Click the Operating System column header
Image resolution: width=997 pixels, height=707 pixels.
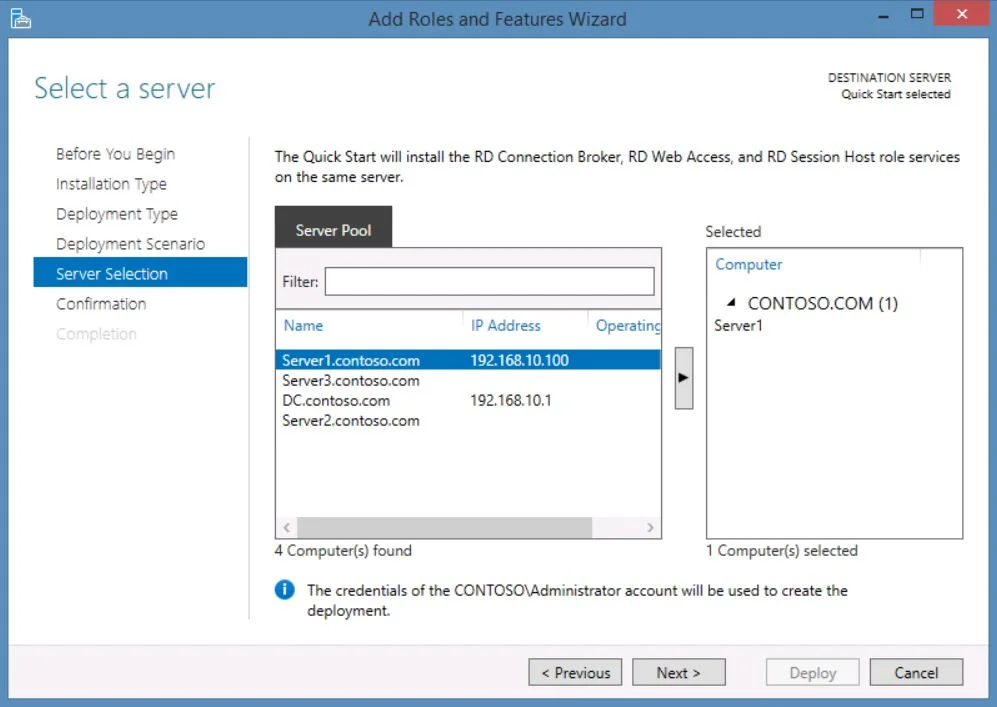pyautogui.click(x=628, y=325)
